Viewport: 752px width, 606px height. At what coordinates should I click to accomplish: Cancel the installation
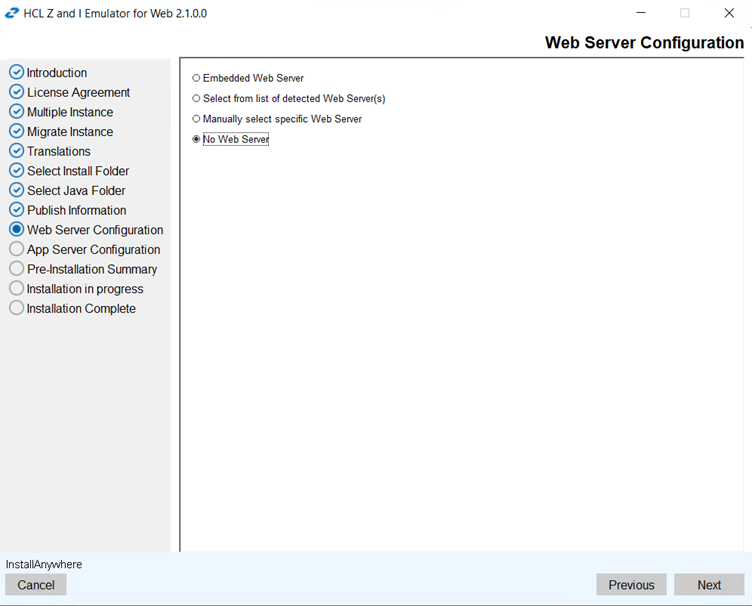[36, 584]
